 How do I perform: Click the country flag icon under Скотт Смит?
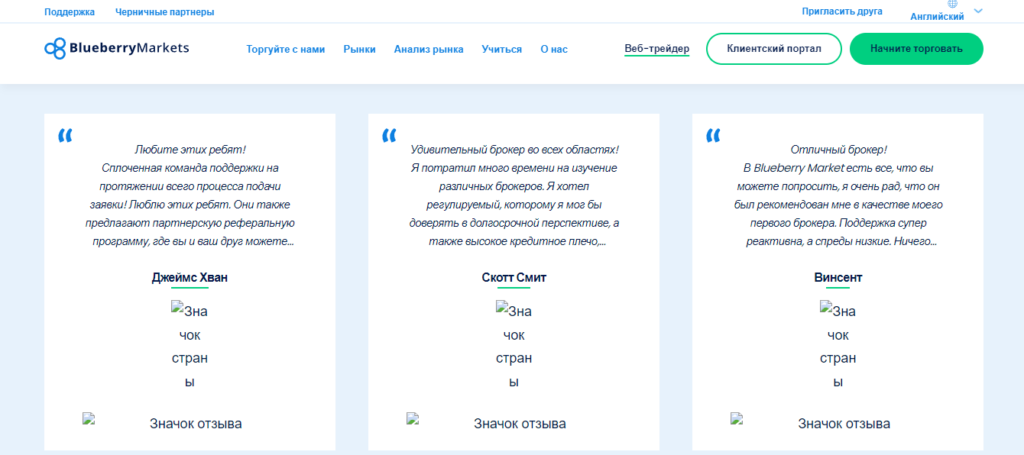click(514, 345)
